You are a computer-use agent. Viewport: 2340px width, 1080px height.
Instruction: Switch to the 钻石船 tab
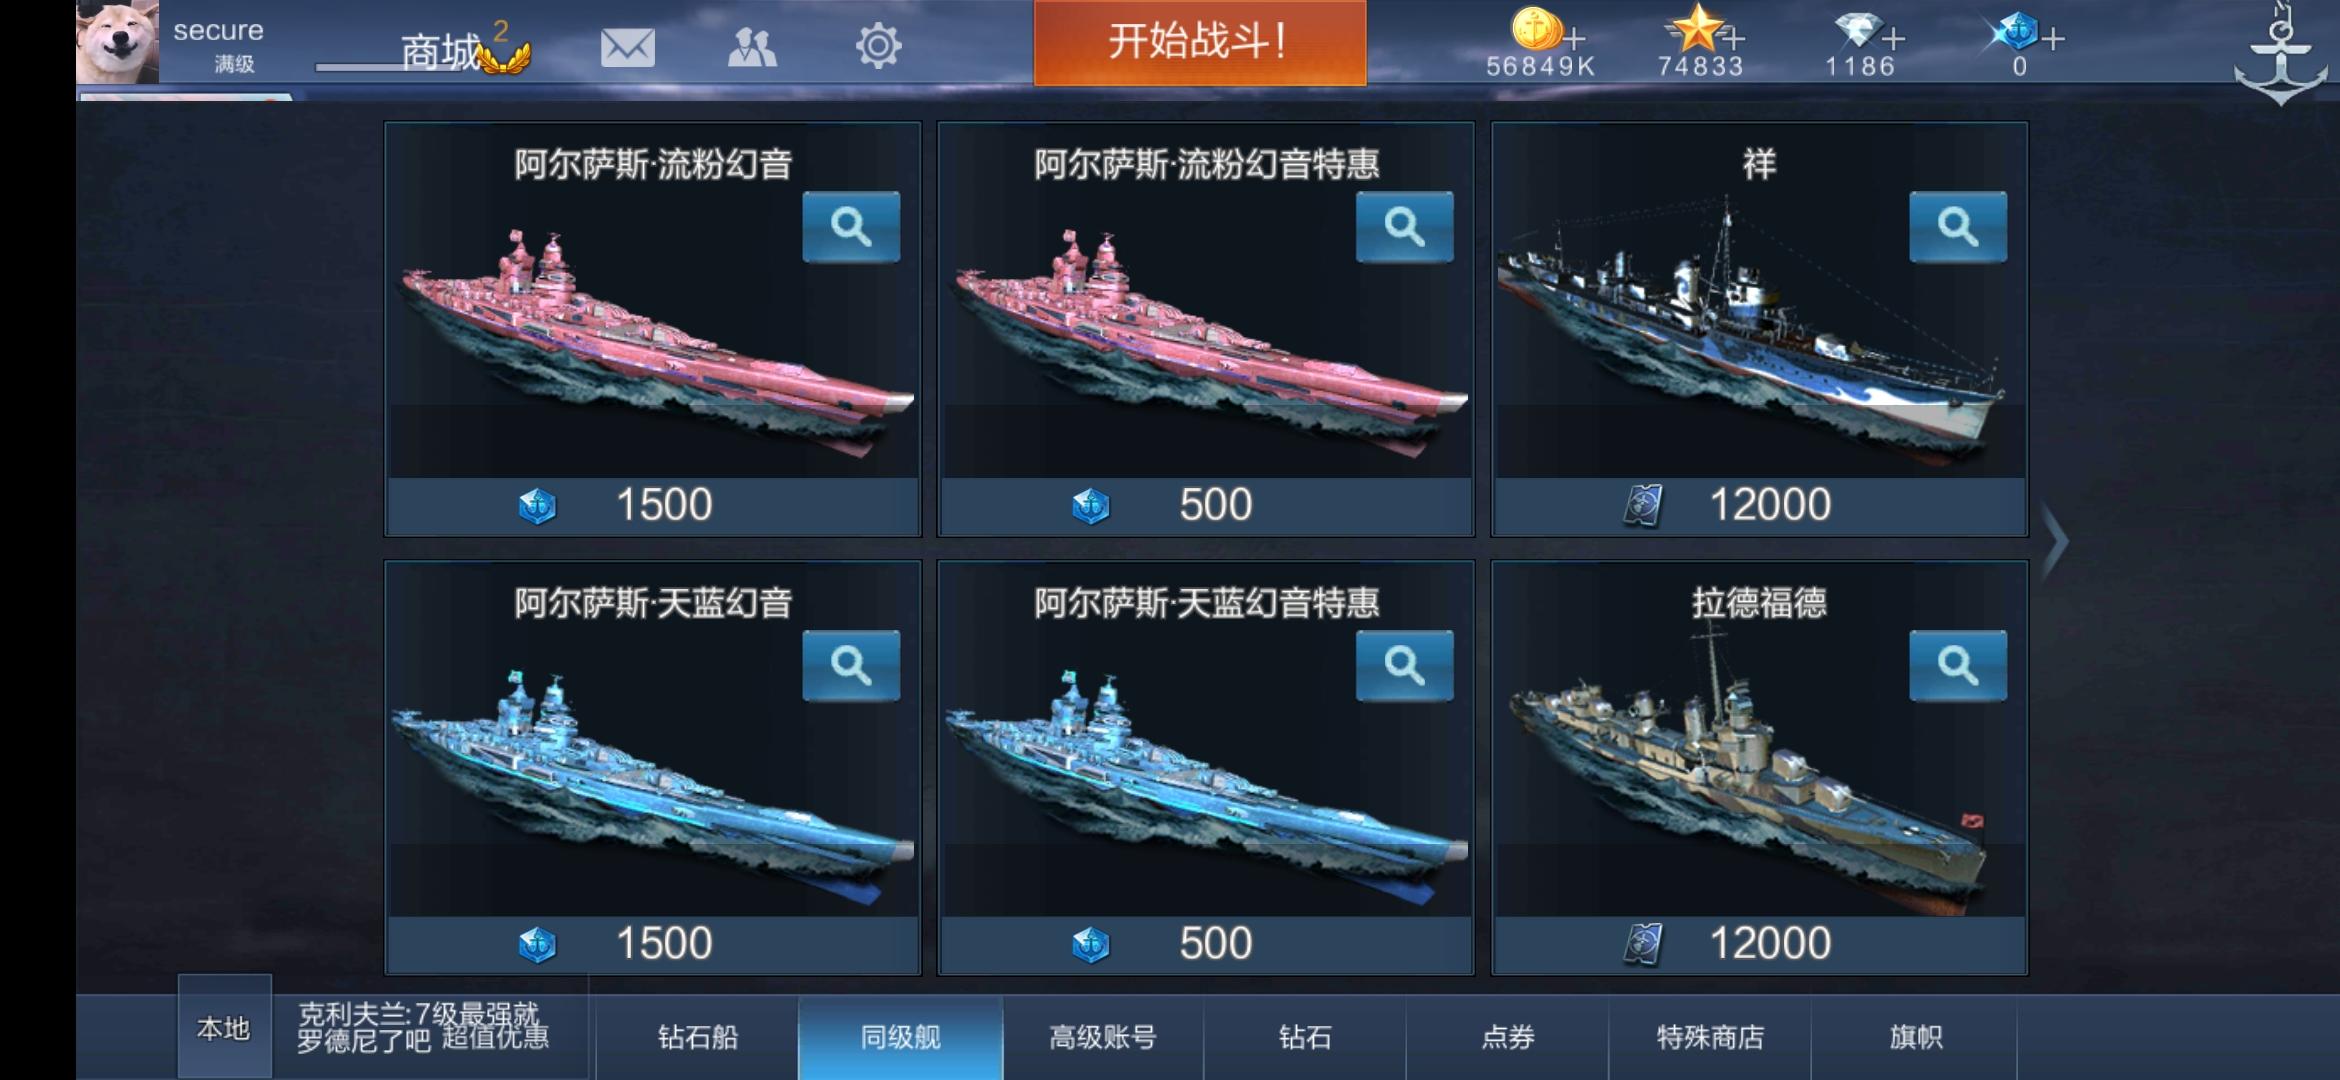698,1037
